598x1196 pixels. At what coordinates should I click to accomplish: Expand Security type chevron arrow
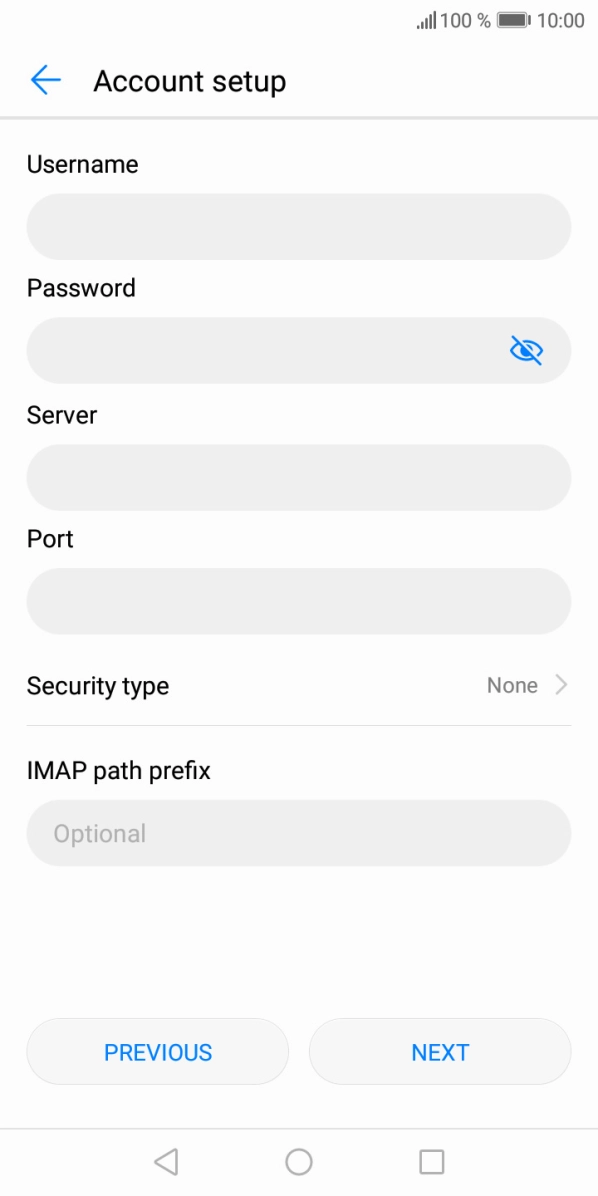(x=561, y=685)
